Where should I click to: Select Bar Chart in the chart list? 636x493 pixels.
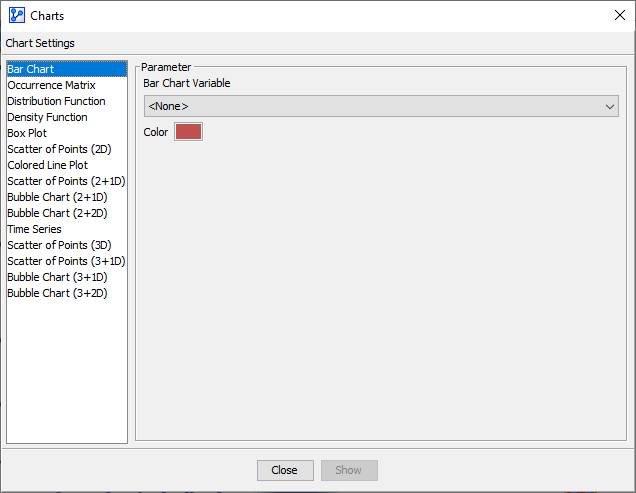tap(31, 69)
